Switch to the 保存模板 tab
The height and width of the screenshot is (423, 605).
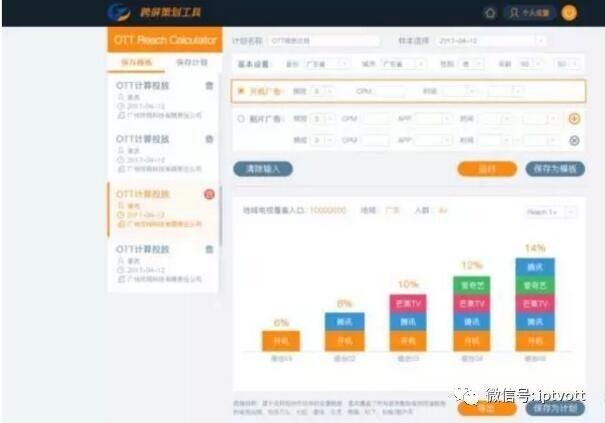[x=136, y=63]
